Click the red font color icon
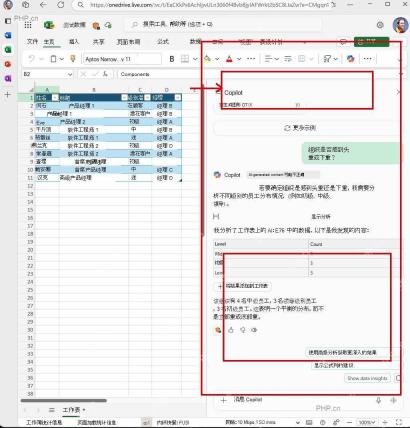This screenshot has height=428, width=410. click(229, 59)
